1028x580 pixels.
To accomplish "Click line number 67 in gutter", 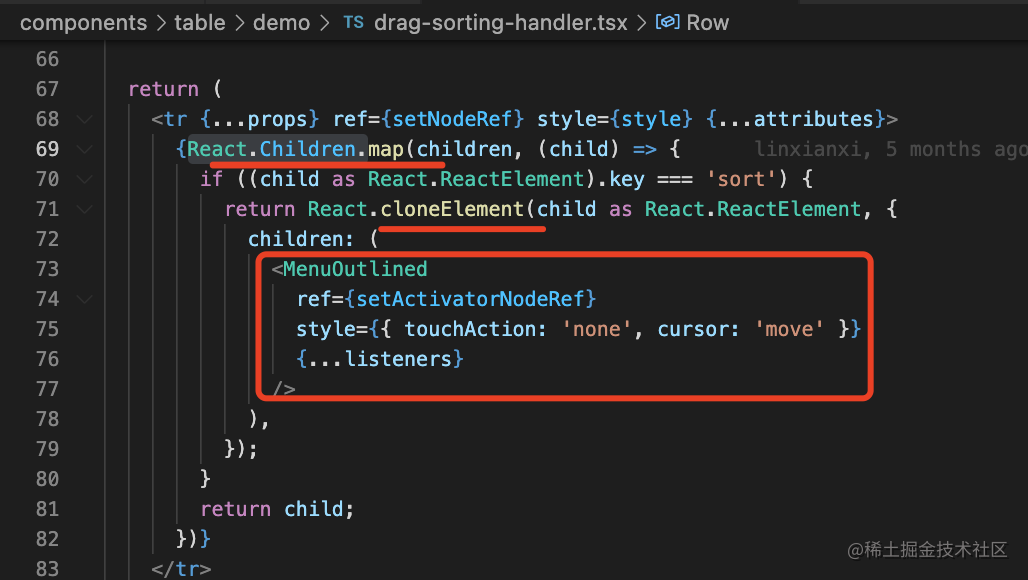I will coord(47,89).
